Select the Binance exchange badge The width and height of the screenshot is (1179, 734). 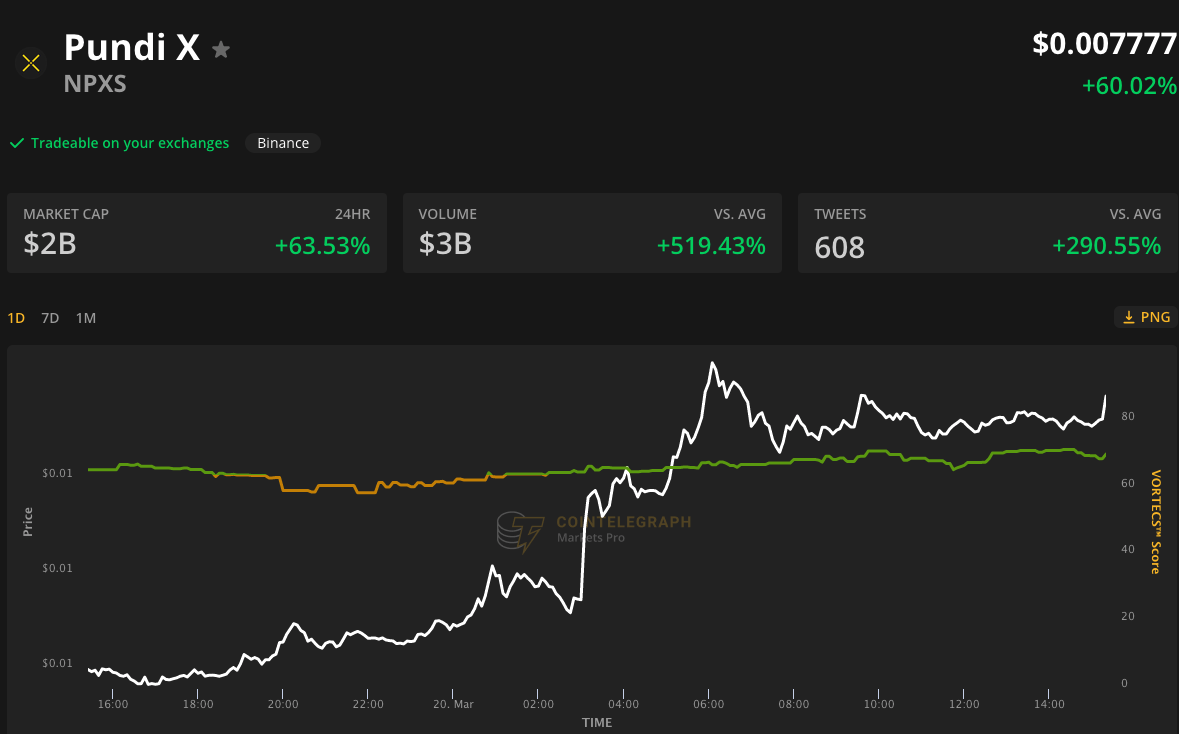[283, 143]
